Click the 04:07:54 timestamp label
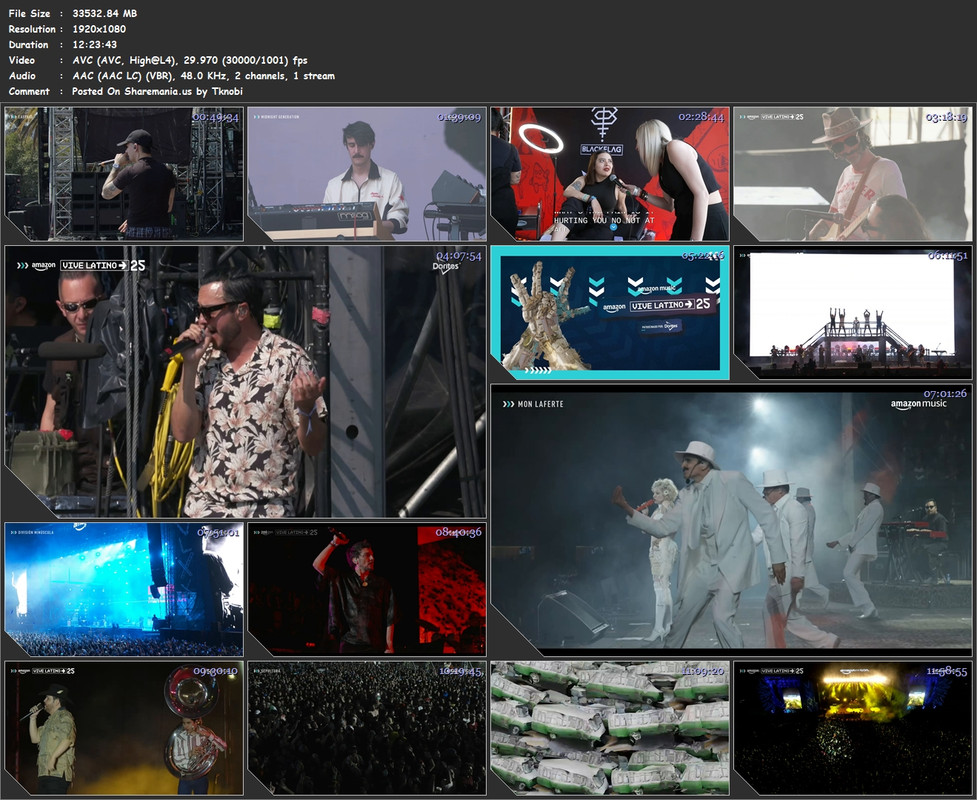Viewport: 977px width, 800px height. pos(459,256)
